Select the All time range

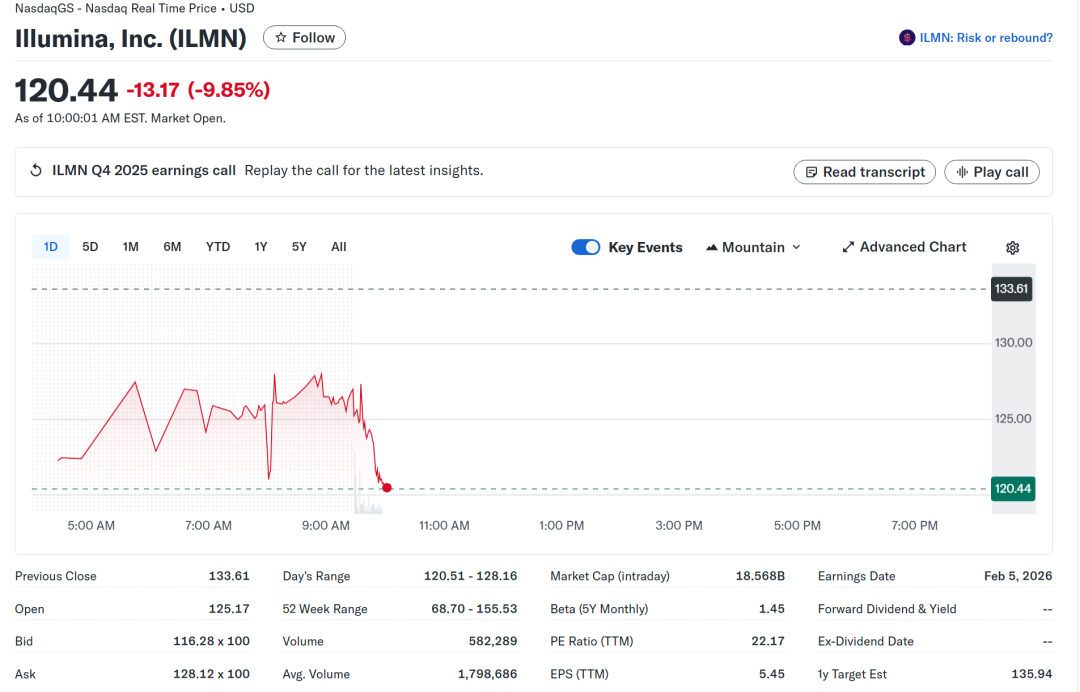[x=339, y=247]
